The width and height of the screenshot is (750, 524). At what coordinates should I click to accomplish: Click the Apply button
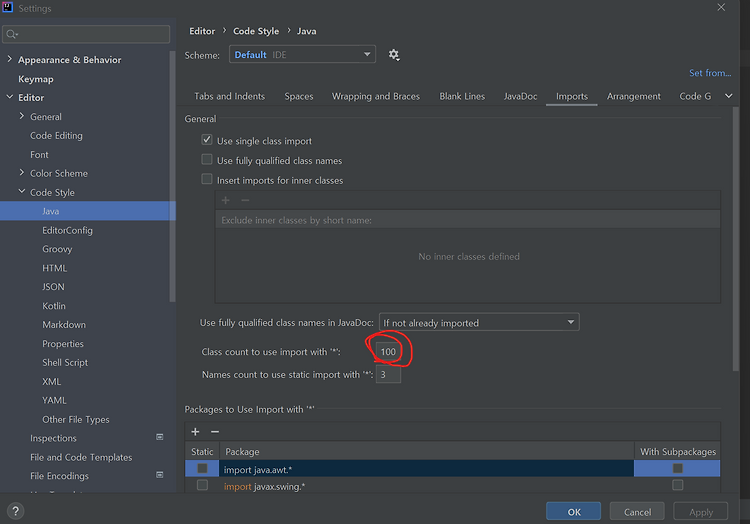pyautogui.click(x=701, y=512)
